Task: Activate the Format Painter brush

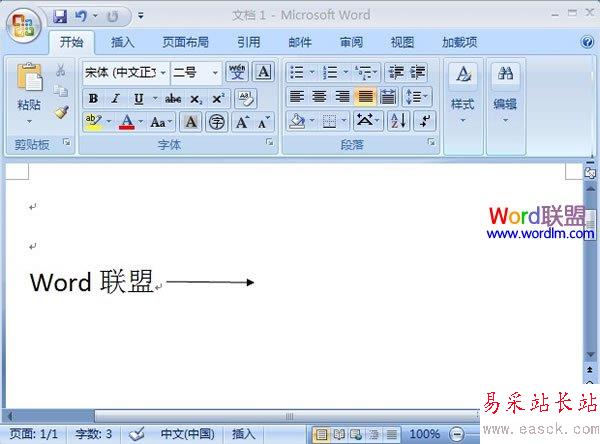Action: [61, 112]
